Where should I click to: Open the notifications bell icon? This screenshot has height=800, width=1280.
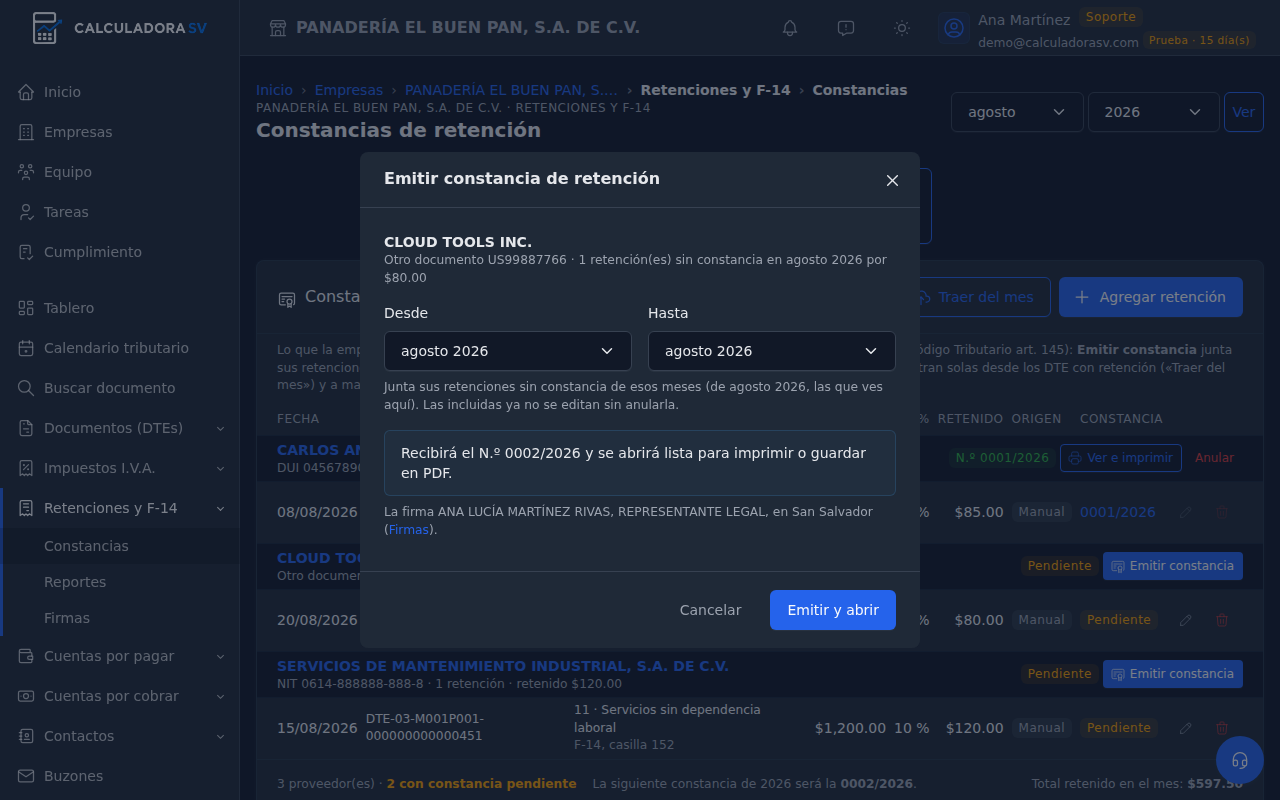coord(790,28)
